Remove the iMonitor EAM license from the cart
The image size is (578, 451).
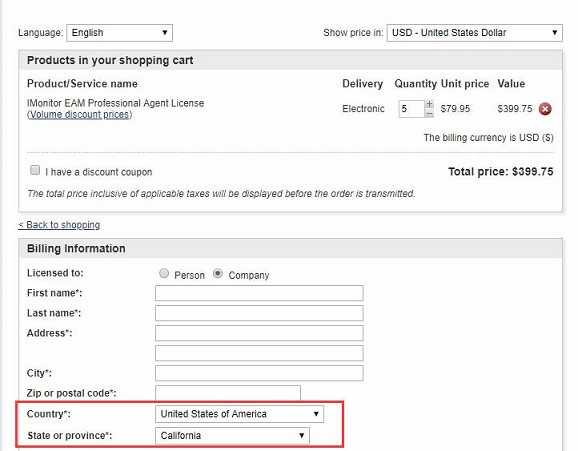[545, 109]
